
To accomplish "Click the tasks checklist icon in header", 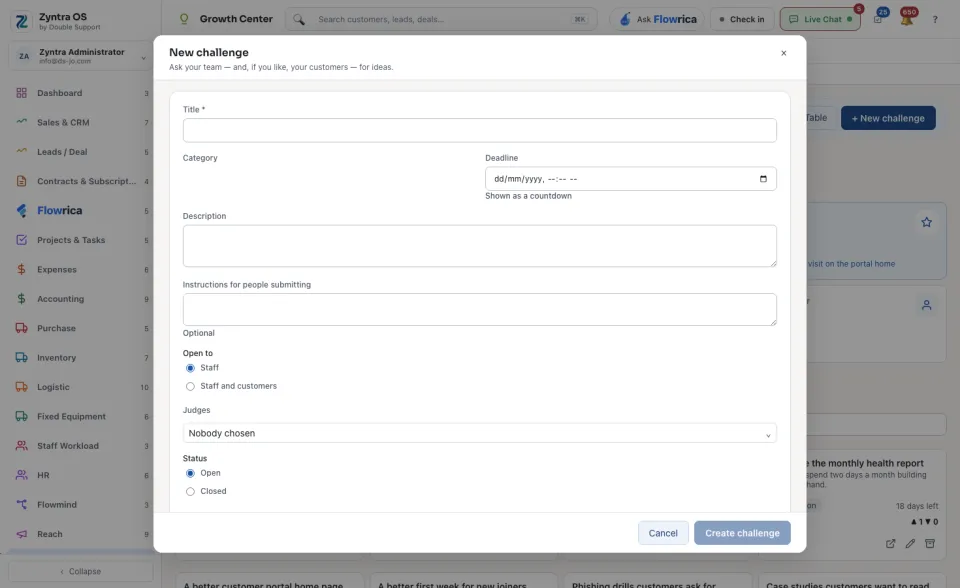I will pos(879,18).
